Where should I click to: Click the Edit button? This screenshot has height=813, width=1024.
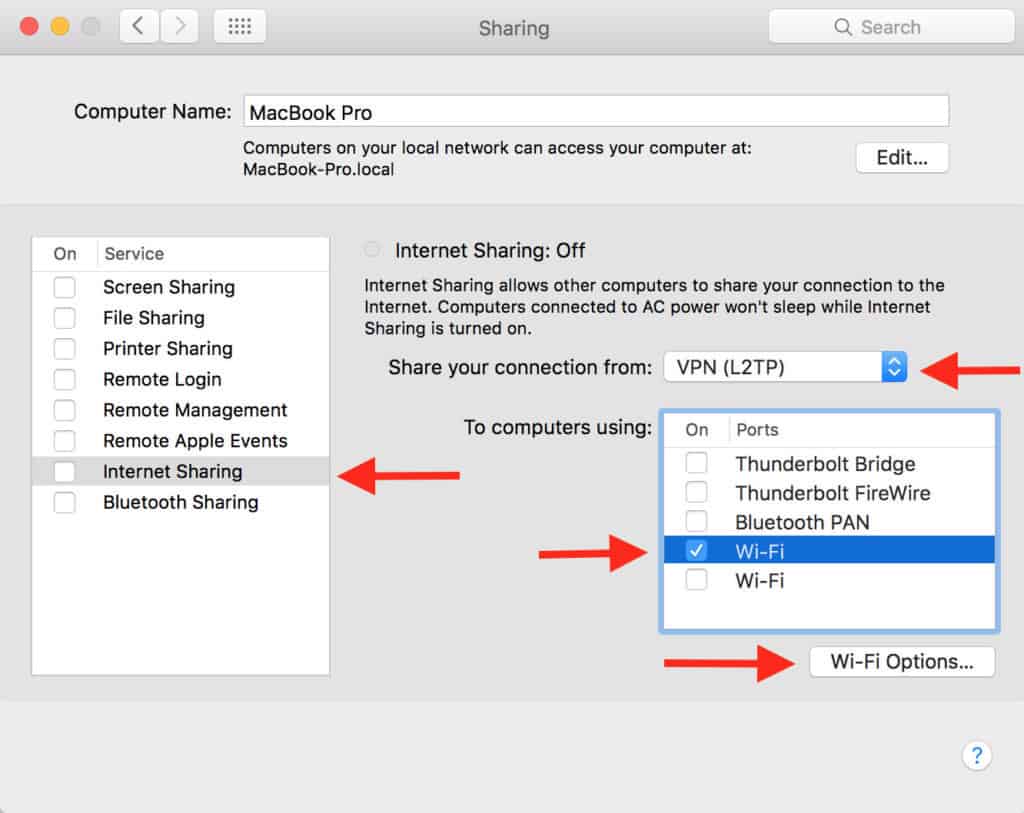point(901,157)
